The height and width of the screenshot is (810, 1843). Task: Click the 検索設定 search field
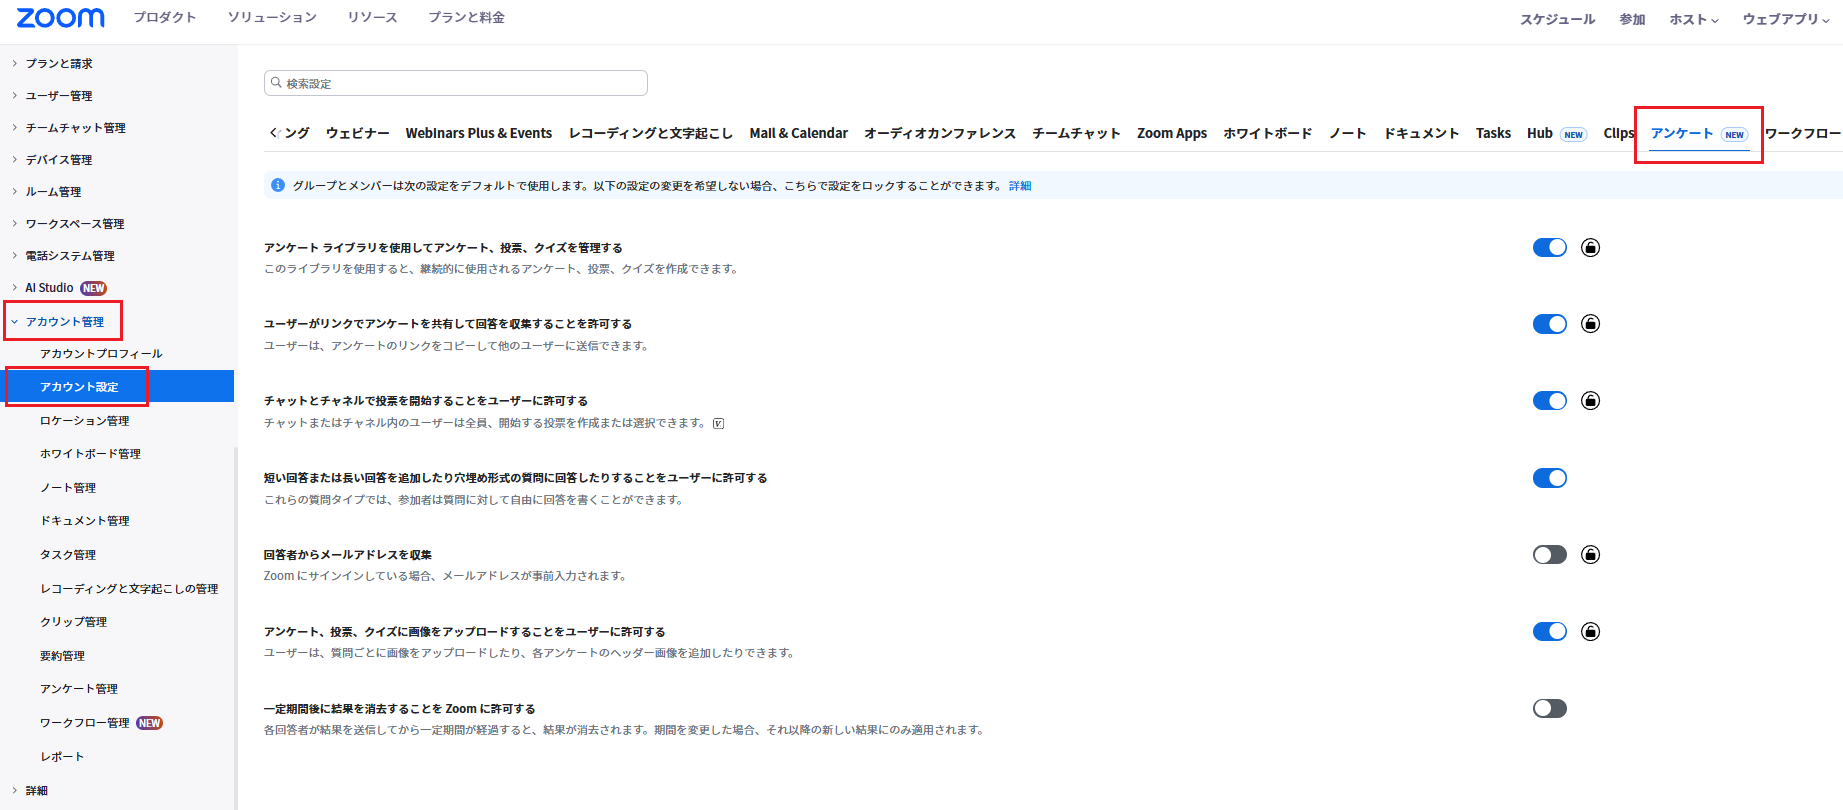pos(456,83)
